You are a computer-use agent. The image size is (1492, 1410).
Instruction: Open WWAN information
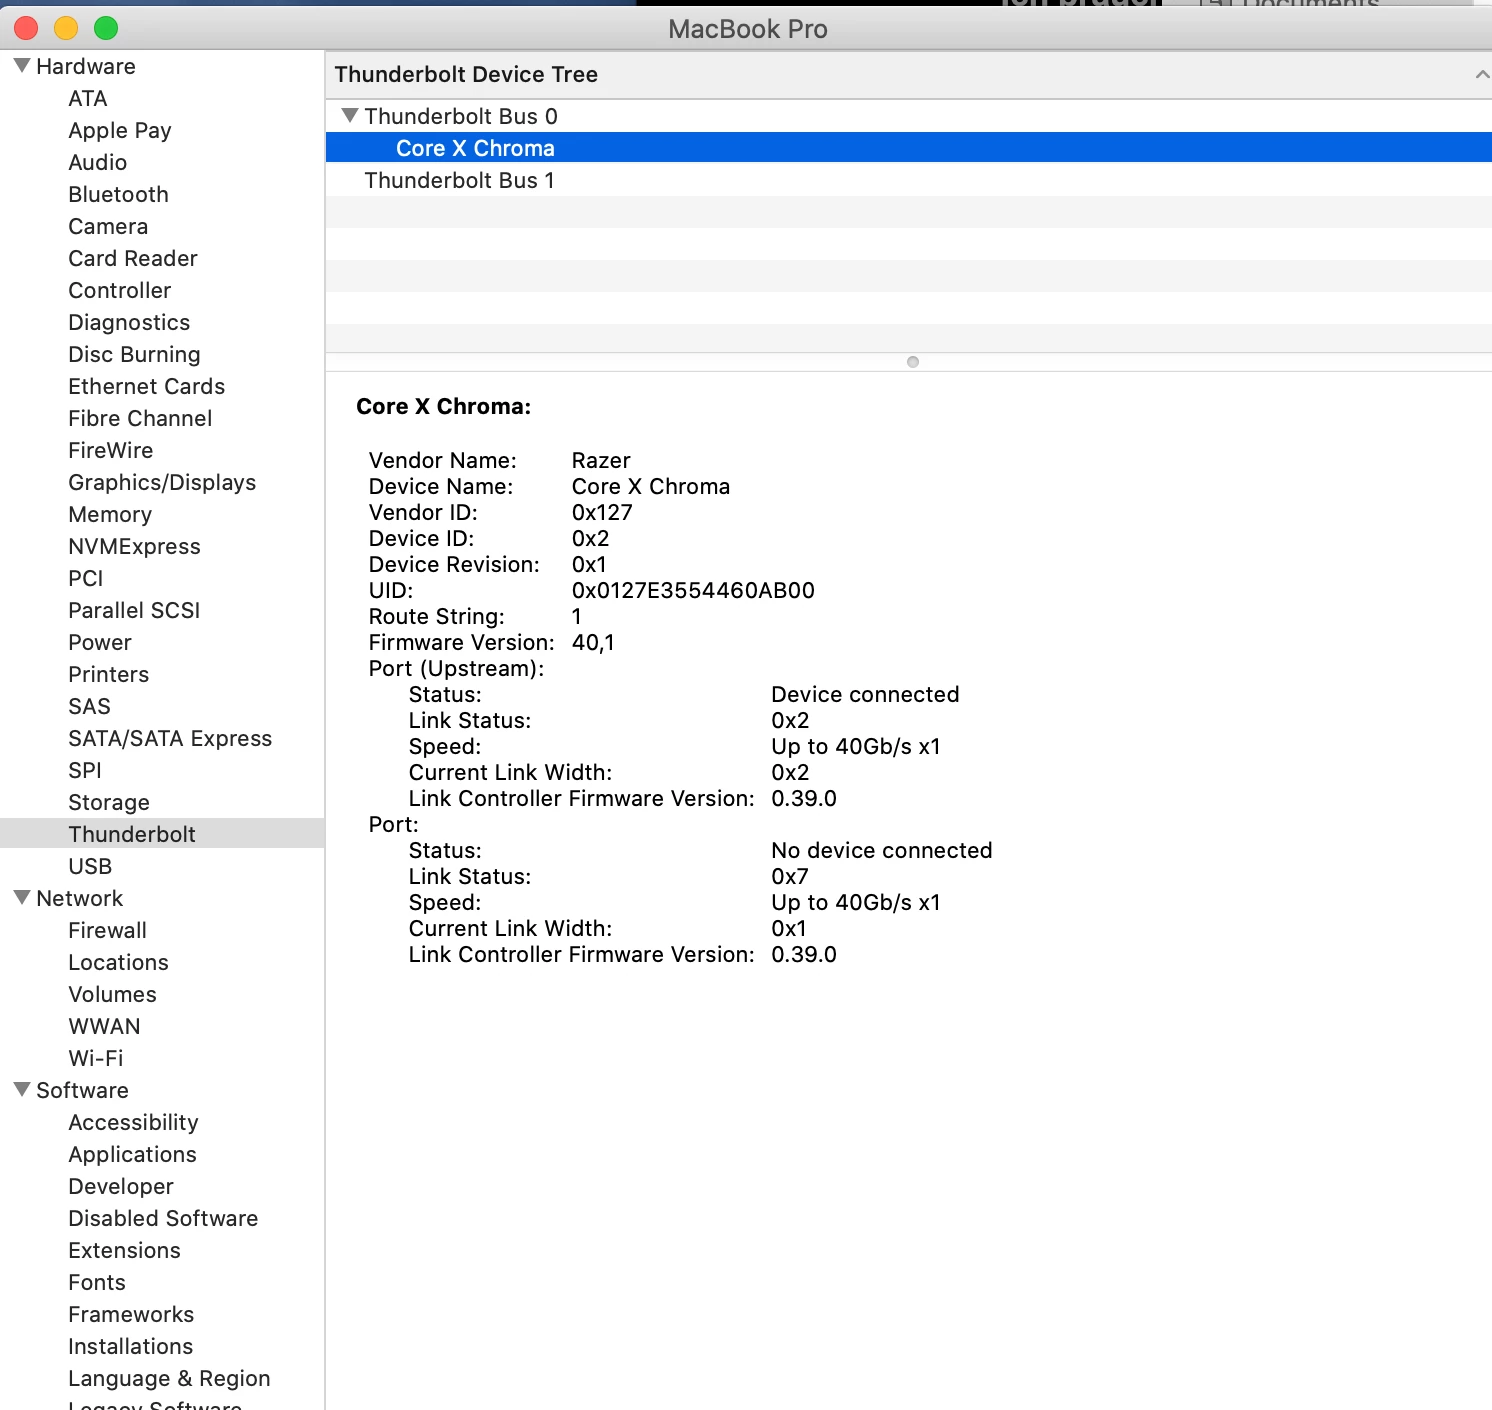coord(104,1026)
